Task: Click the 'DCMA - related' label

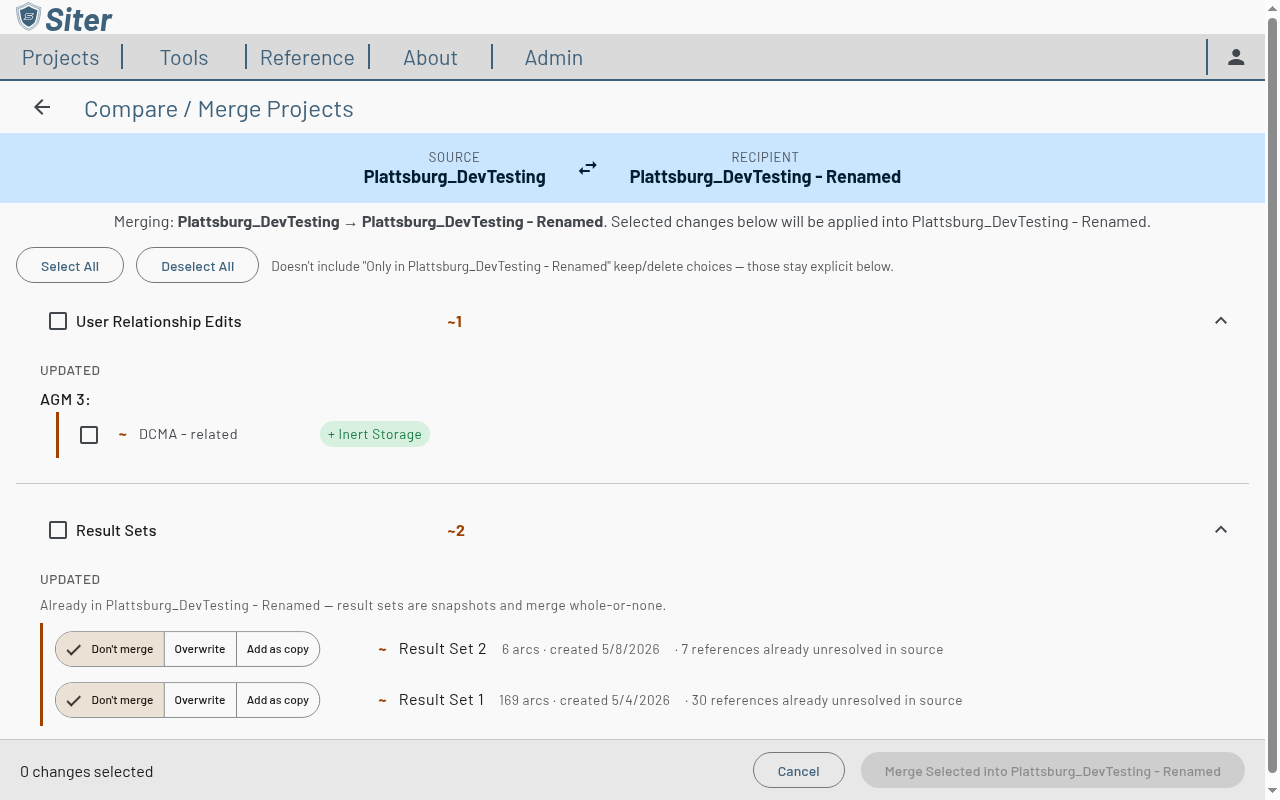Action: tap(188, 434)
